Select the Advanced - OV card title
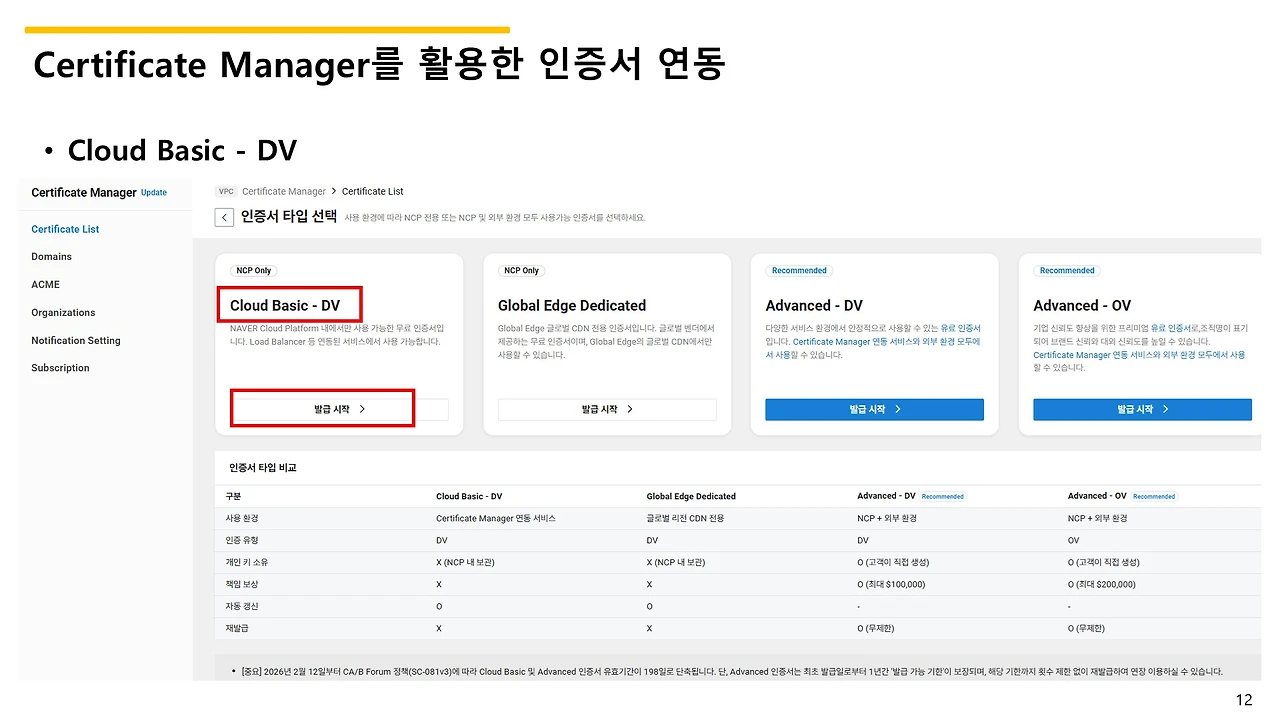The width and height of the screenshot is (1280, 720). tap(1082, 305)
